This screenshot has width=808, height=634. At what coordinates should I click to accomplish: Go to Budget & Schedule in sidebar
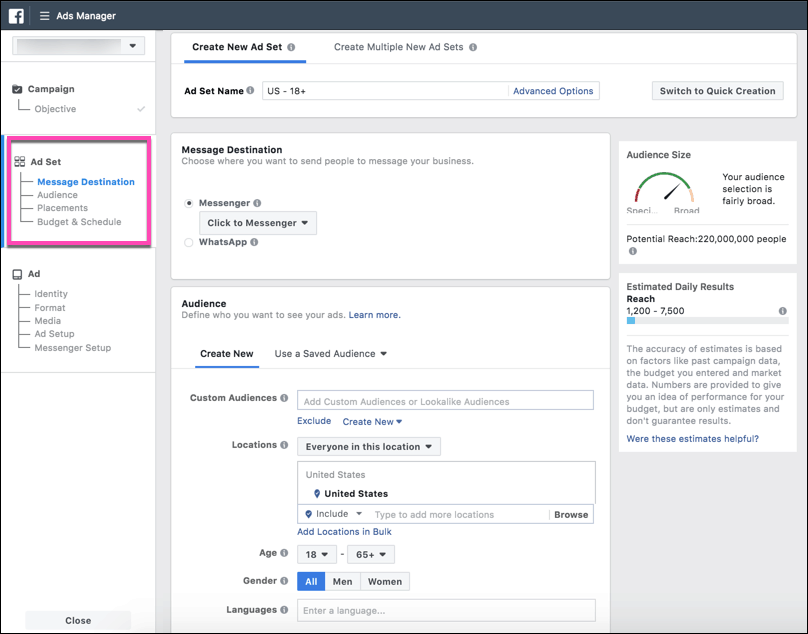(79, 222)
